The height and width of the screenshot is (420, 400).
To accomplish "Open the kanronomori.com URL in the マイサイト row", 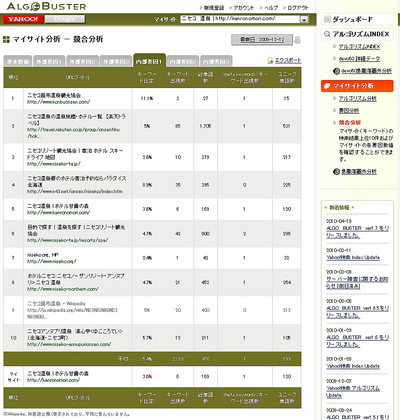I will point(53,380).
